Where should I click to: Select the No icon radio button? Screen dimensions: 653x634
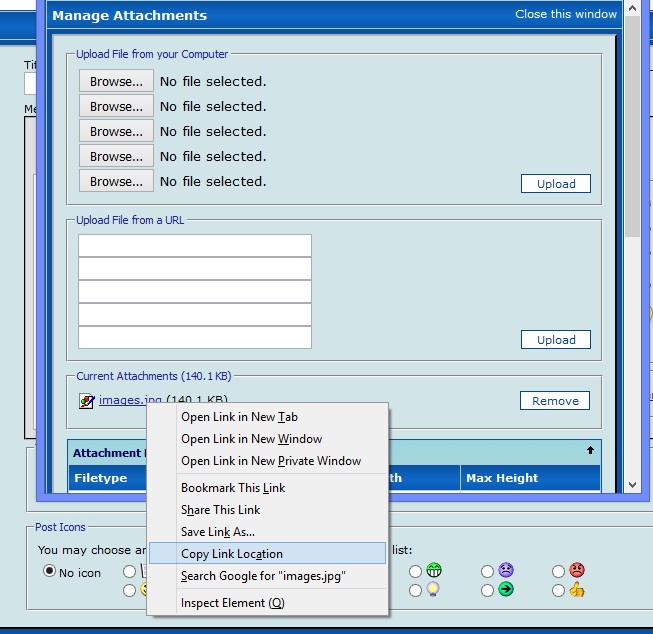coord(49,570)
